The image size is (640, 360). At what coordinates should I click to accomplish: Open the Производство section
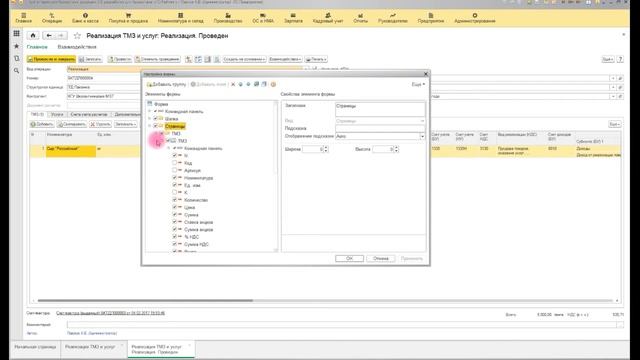[x=228, y=18]
